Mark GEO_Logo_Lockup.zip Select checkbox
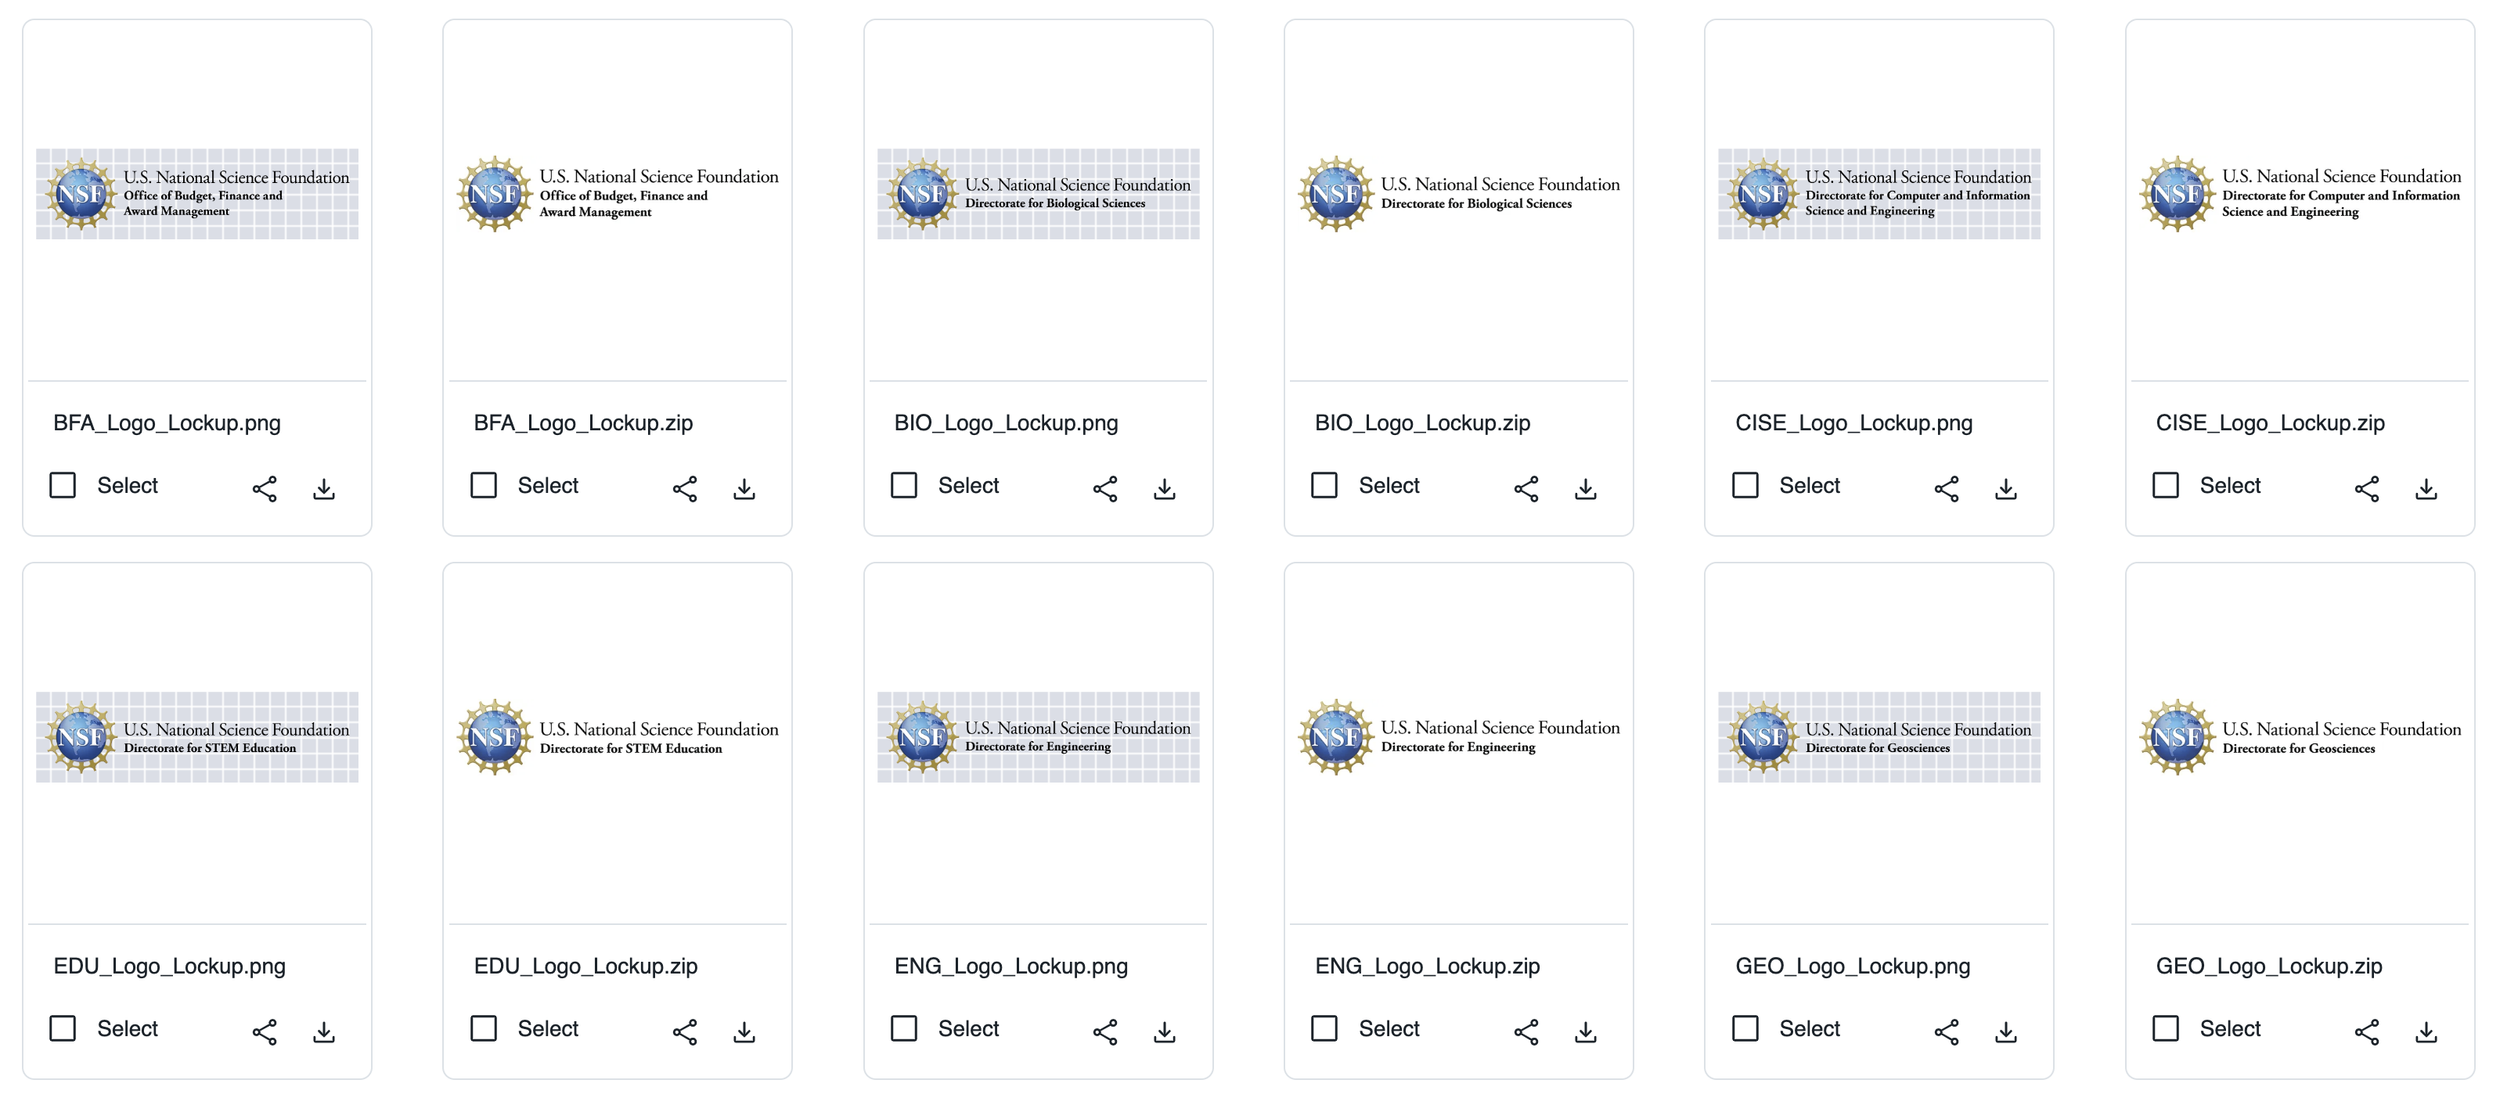2500x1097 pixels. [2165, 1028]
